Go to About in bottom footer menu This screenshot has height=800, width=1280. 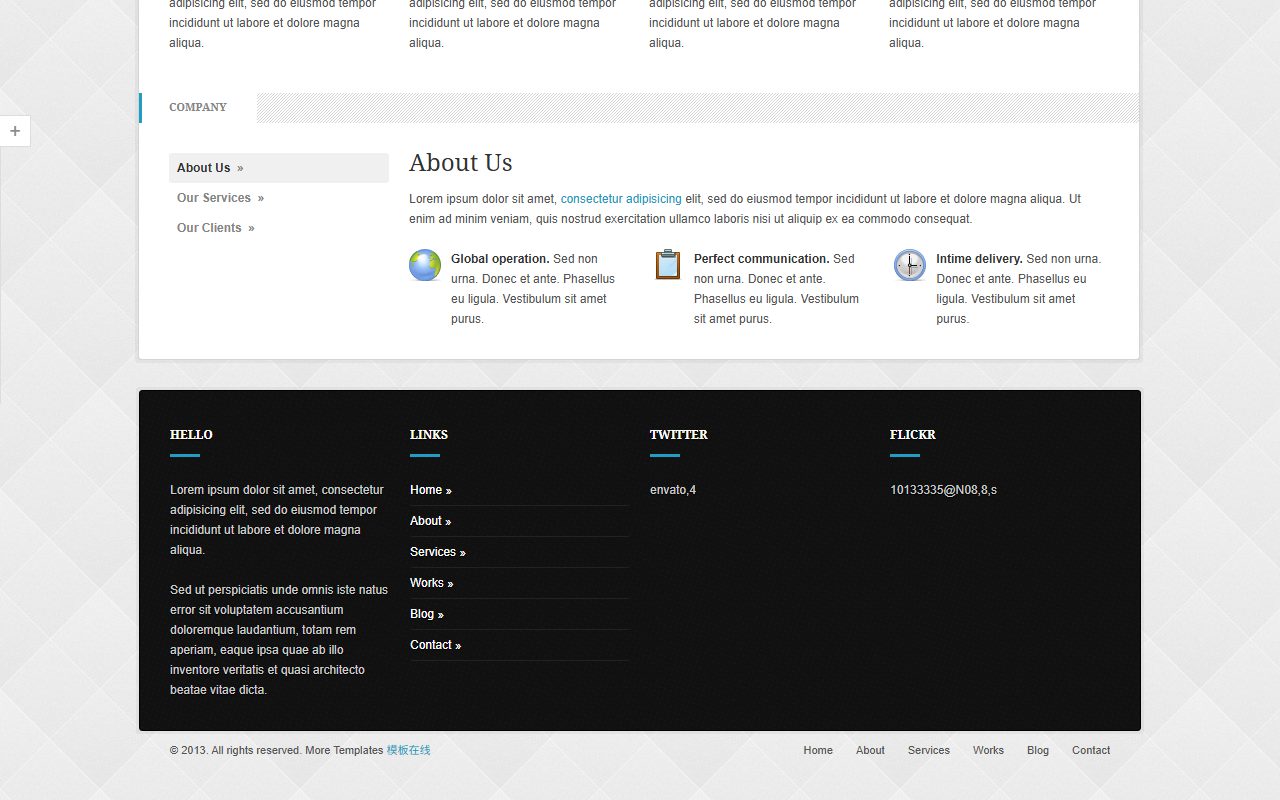870,750
